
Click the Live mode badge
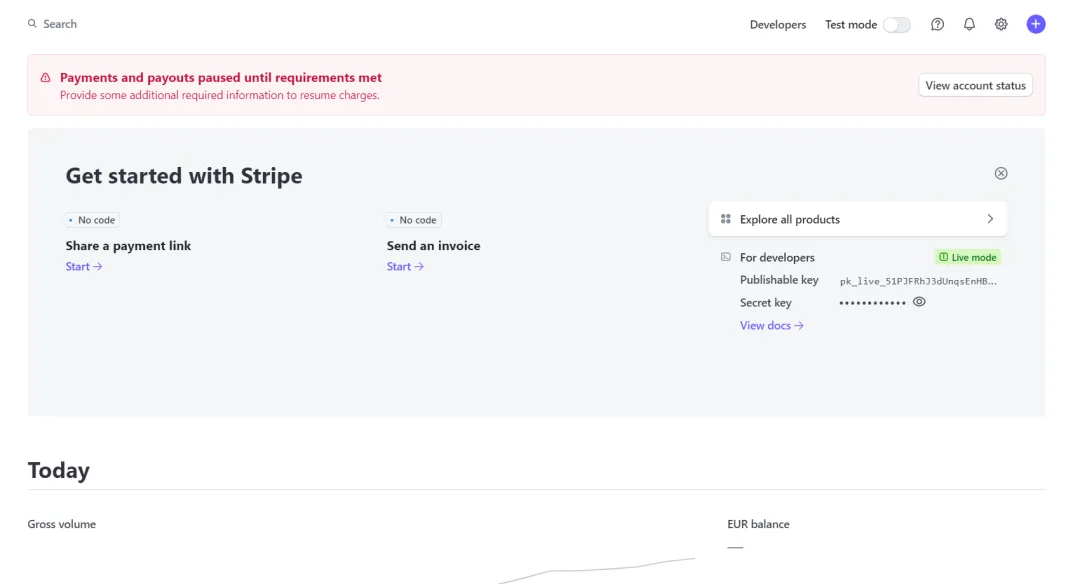968,258
